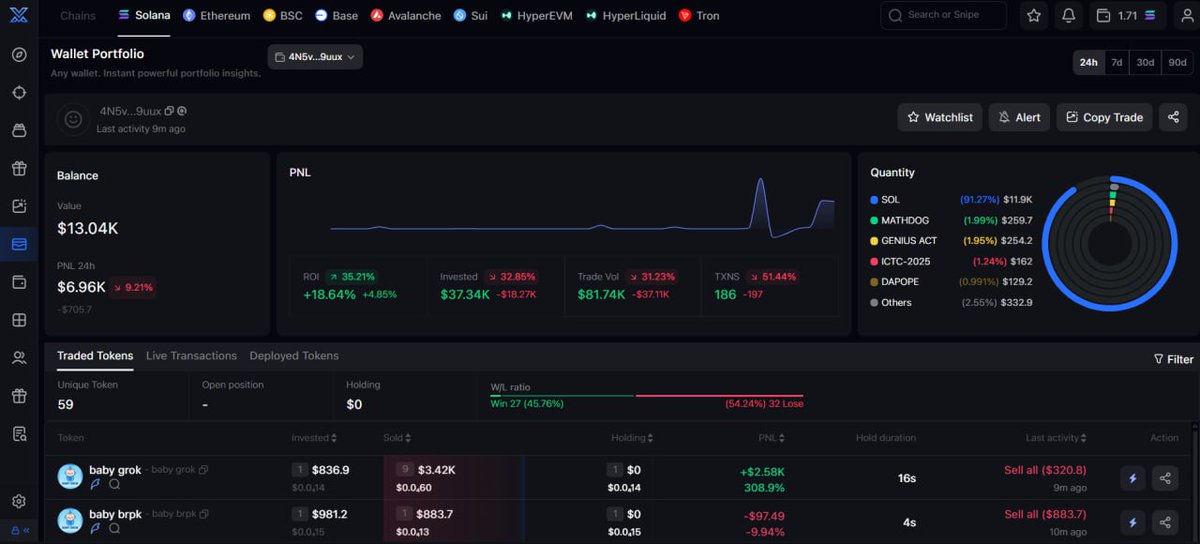Select the 30d time range

click(1145, 62)
